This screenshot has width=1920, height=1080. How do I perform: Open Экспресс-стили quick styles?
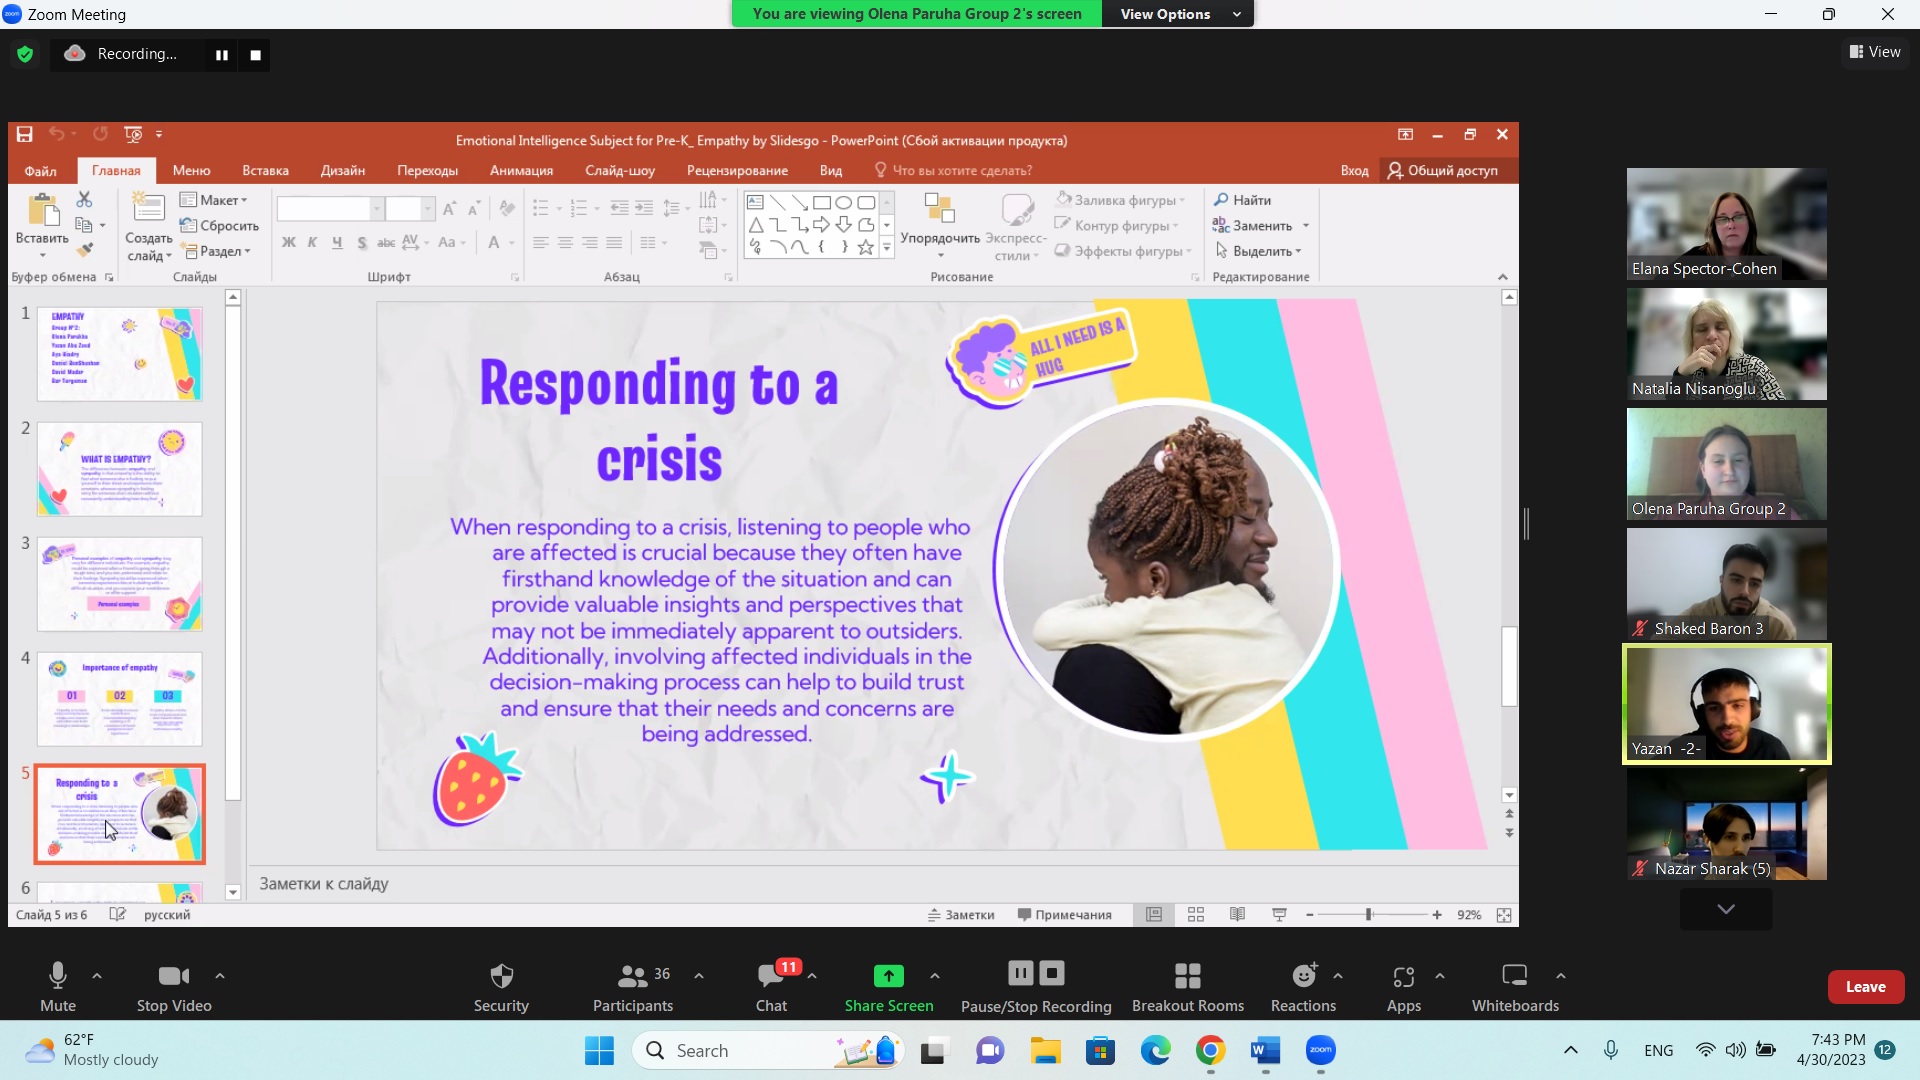(1016, 228)
